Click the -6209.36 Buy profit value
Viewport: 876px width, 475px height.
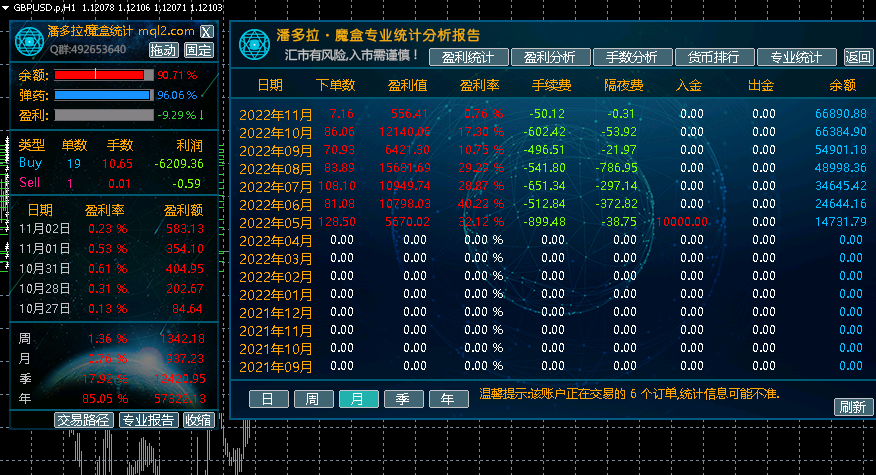click(179, 164)
